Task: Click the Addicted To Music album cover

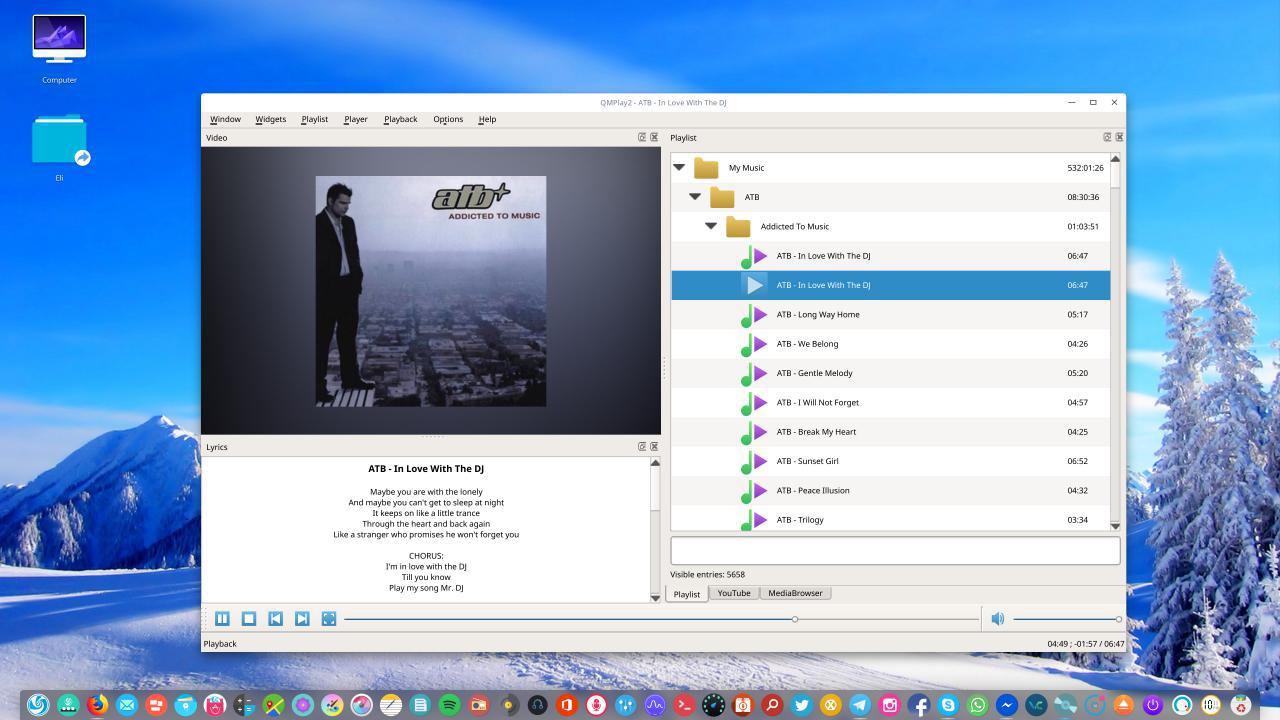Action: pyautogui.click(x=431, y=291)
